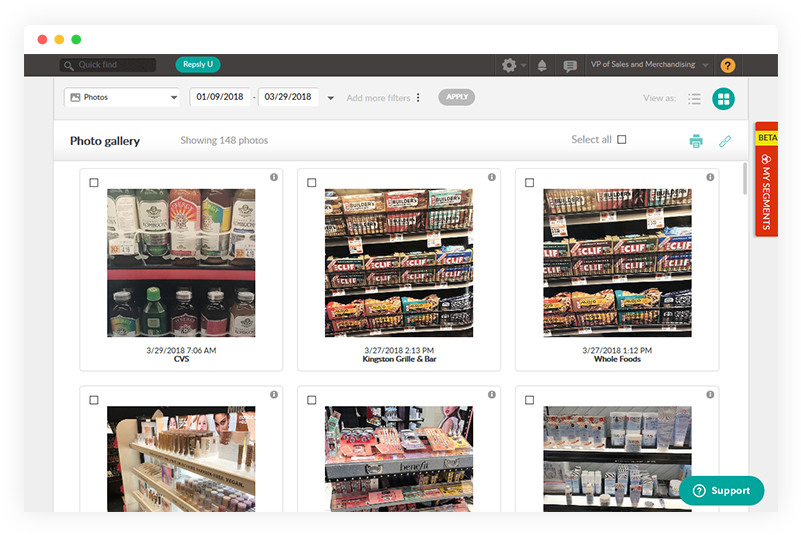The height and width of the screenshot is (535, 801).
Task: Click the 3/29/2018 7:06 AM timestamp
Action: click(181, 351)
